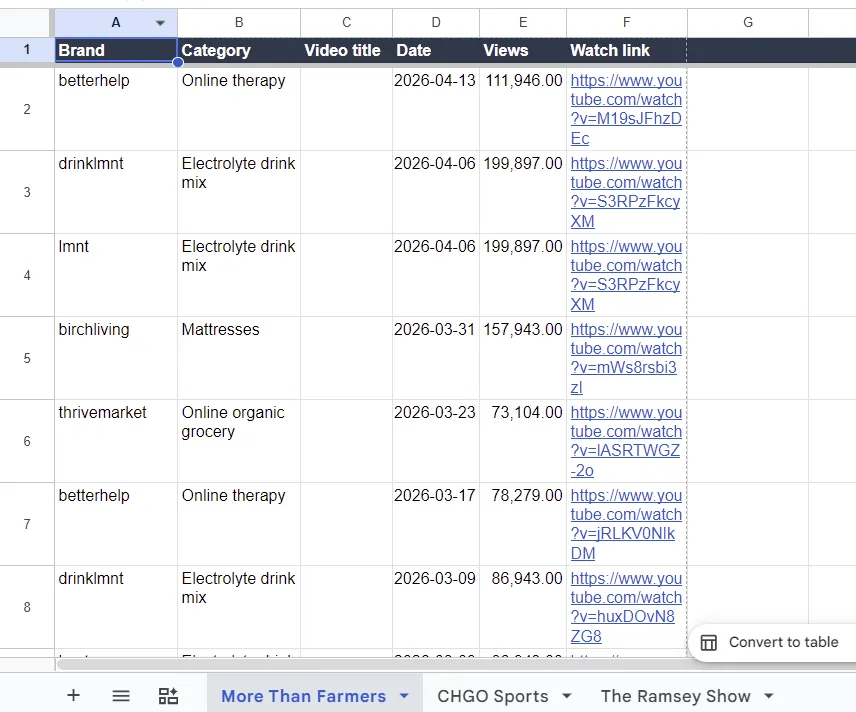Select the Online organic grocery cell
Image resolution: width=856 pixels, height=712 pixels.
click(x=239, y=441)
